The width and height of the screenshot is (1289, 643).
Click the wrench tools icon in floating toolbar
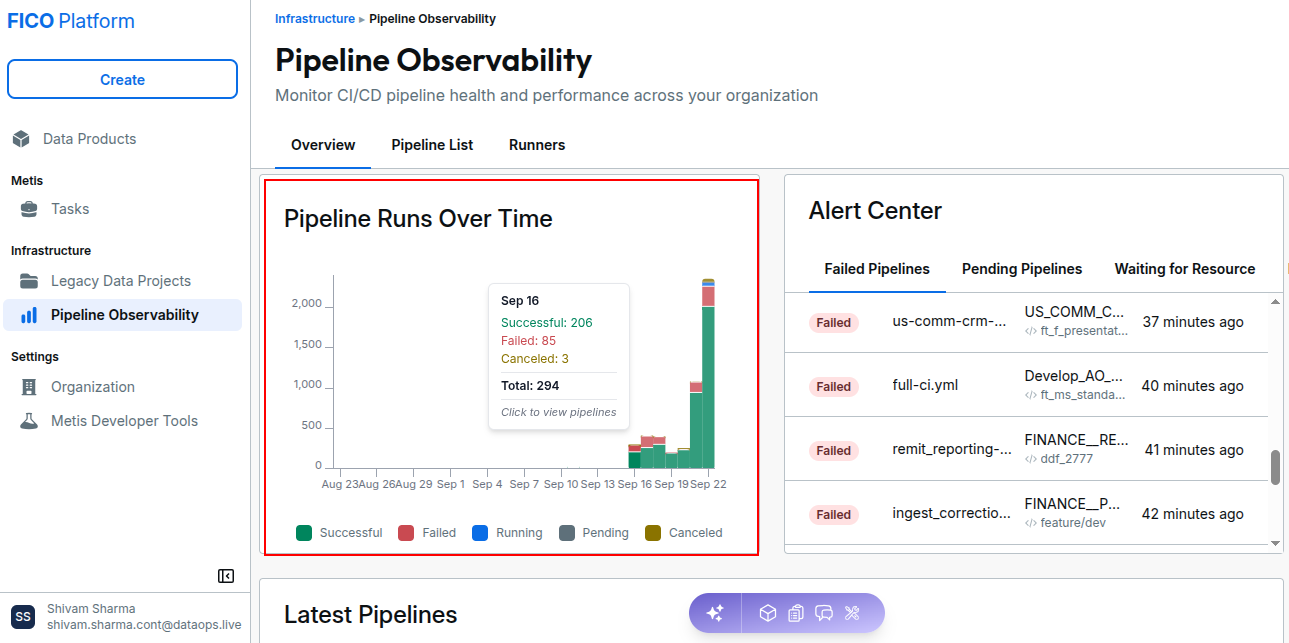coord(852,613)
